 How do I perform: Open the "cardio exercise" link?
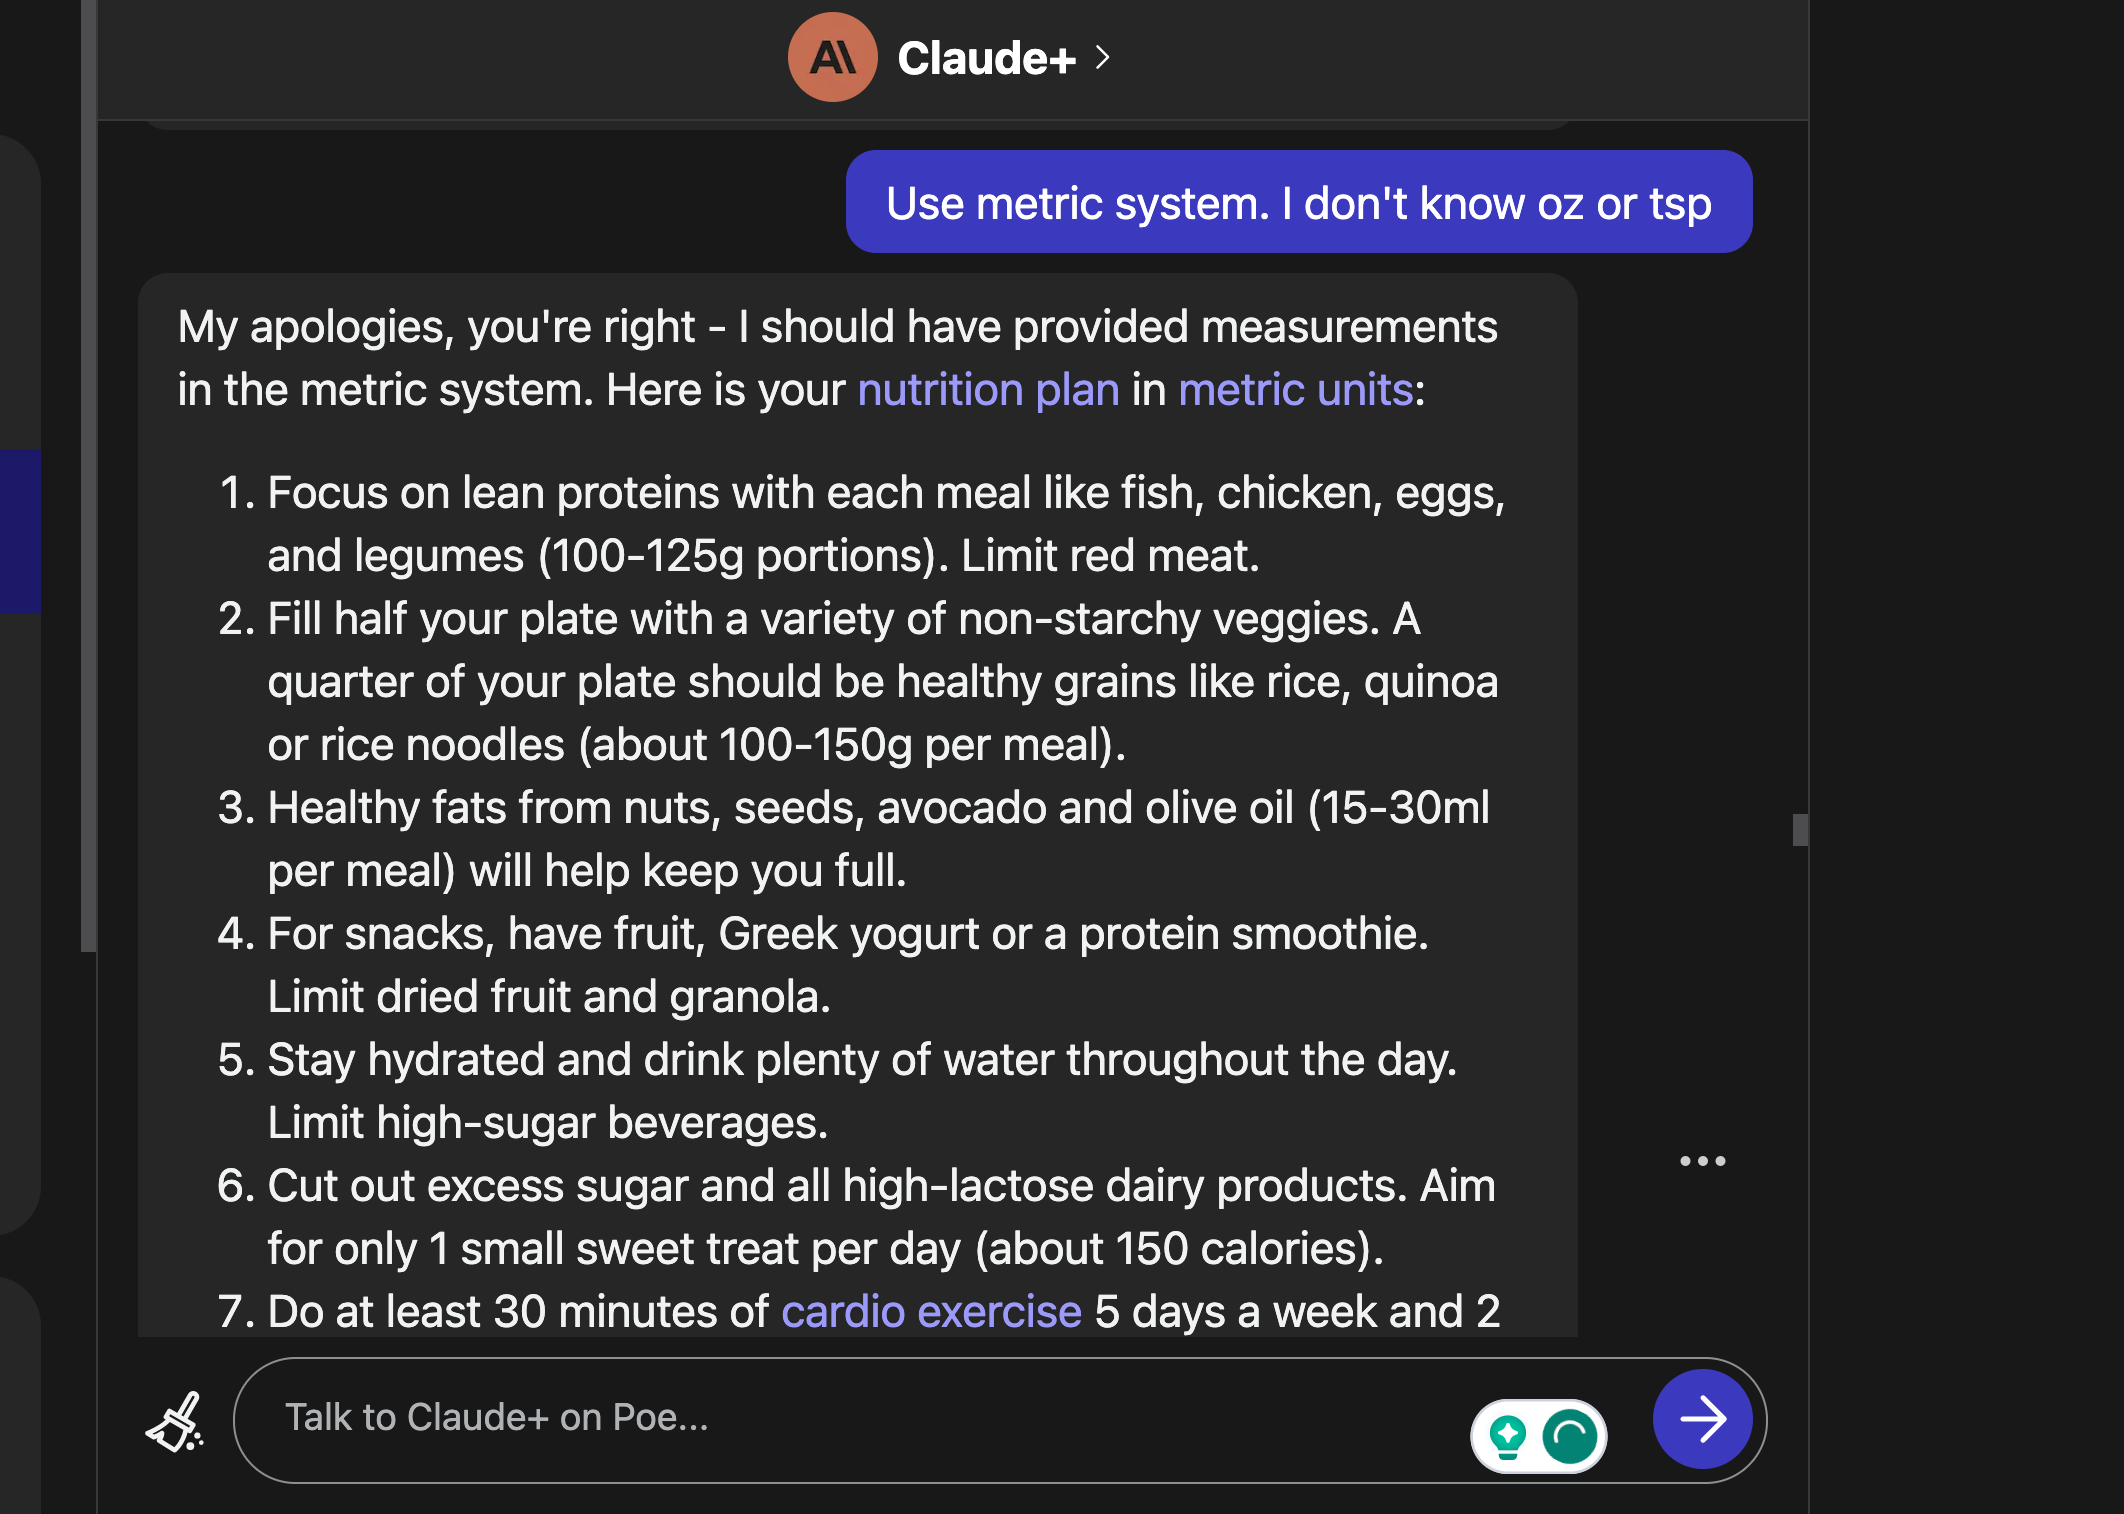coord(931,1312)
